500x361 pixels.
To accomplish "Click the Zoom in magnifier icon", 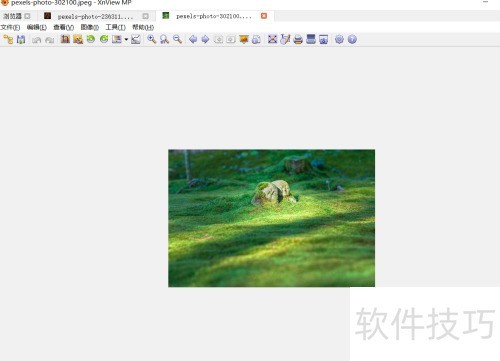I will click(x=152, y=39).
